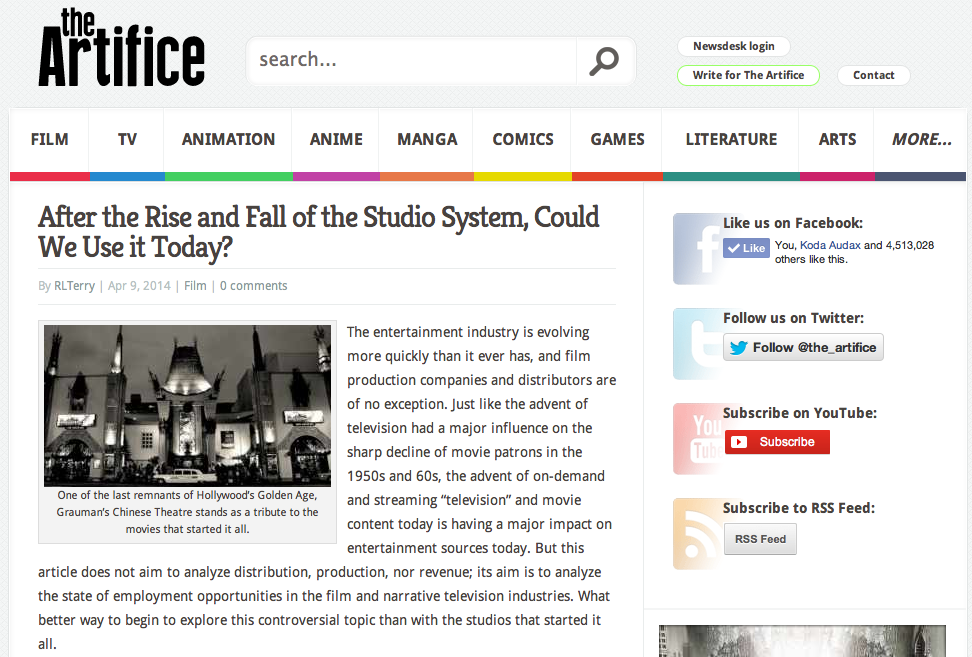Open the Grauman's Chinese Theatre photo
This screenshot has height=657, width=972.
coord(187,405)
